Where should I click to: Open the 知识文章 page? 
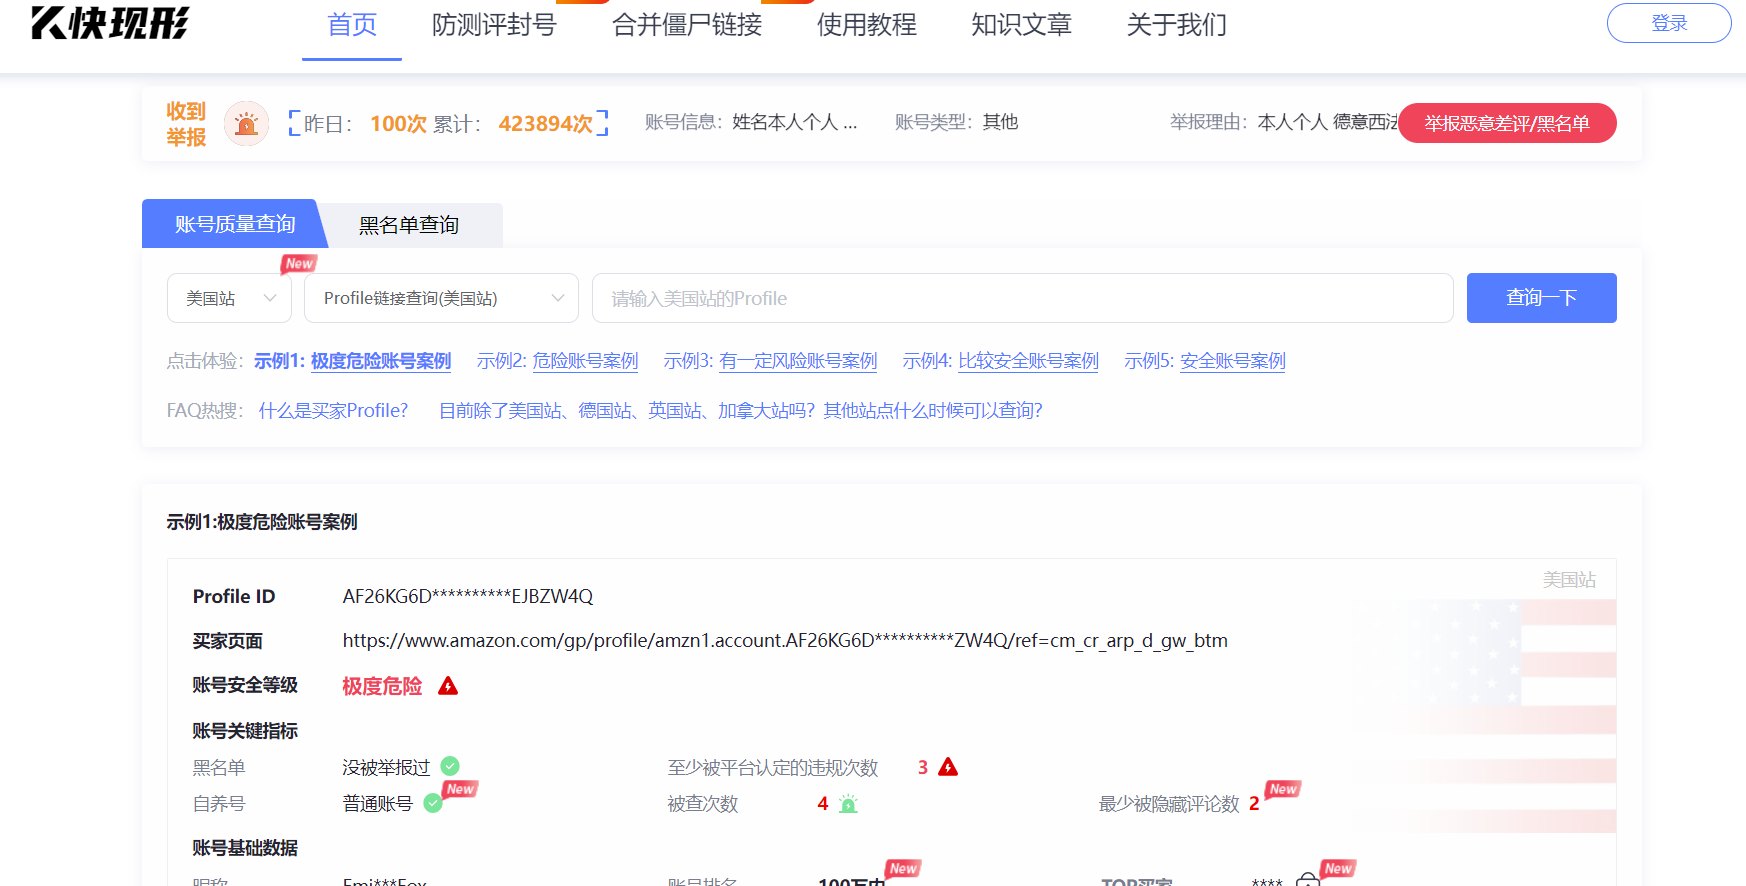(1022, 25)
